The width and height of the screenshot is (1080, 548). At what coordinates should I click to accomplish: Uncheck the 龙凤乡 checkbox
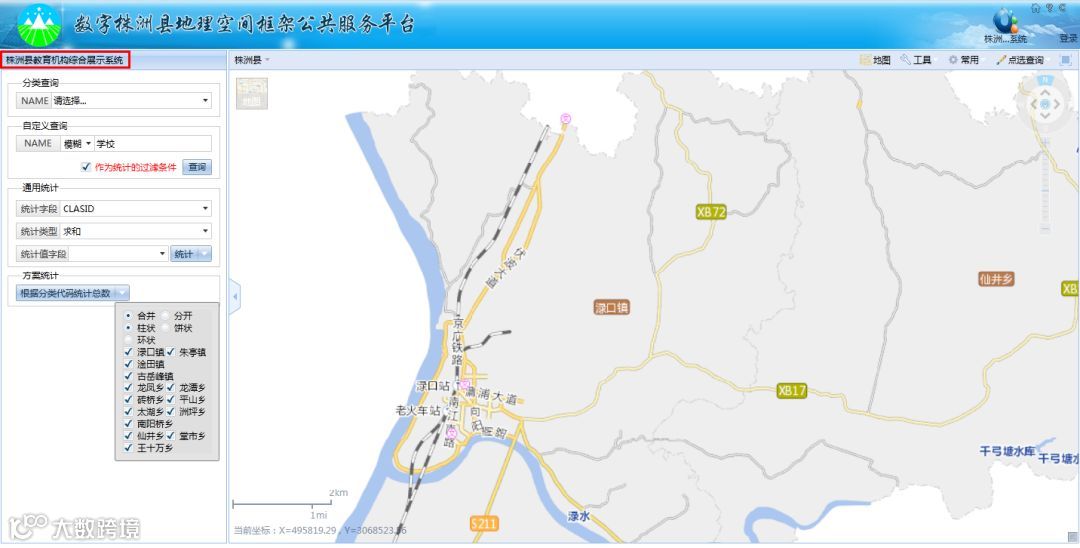(128, 388)
